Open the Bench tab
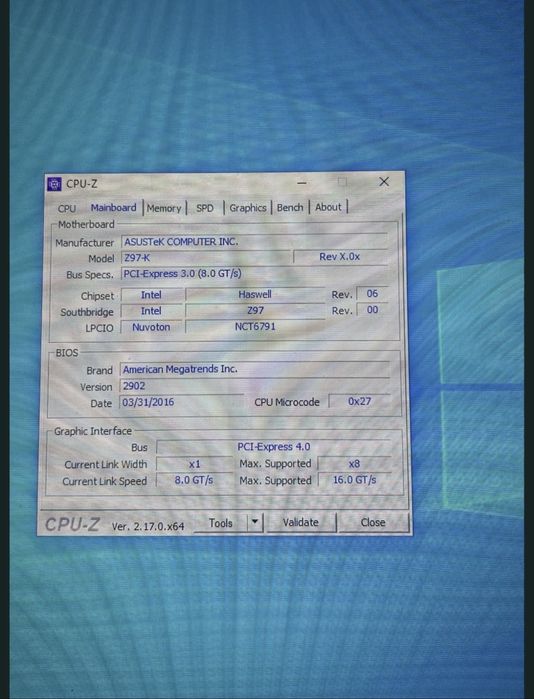This screenshot has width=534, height=699. click(290, 207)
